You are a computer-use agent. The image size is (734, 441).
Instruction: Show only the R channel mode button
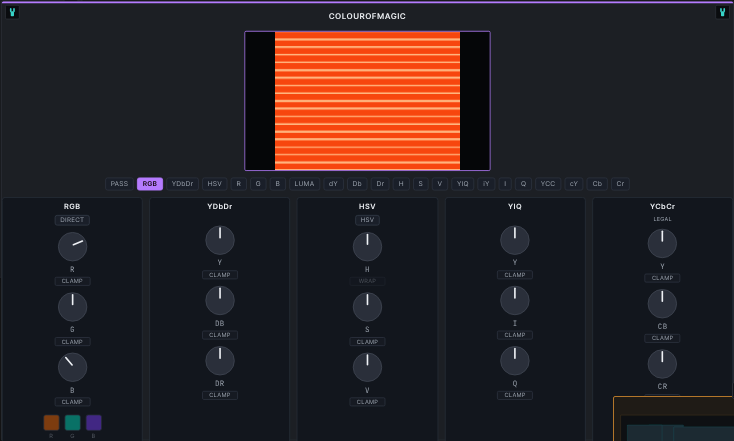239,184
